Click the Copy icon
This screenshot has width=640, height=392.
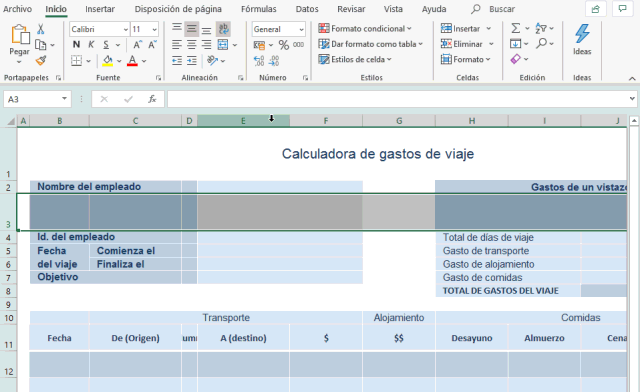40,45
